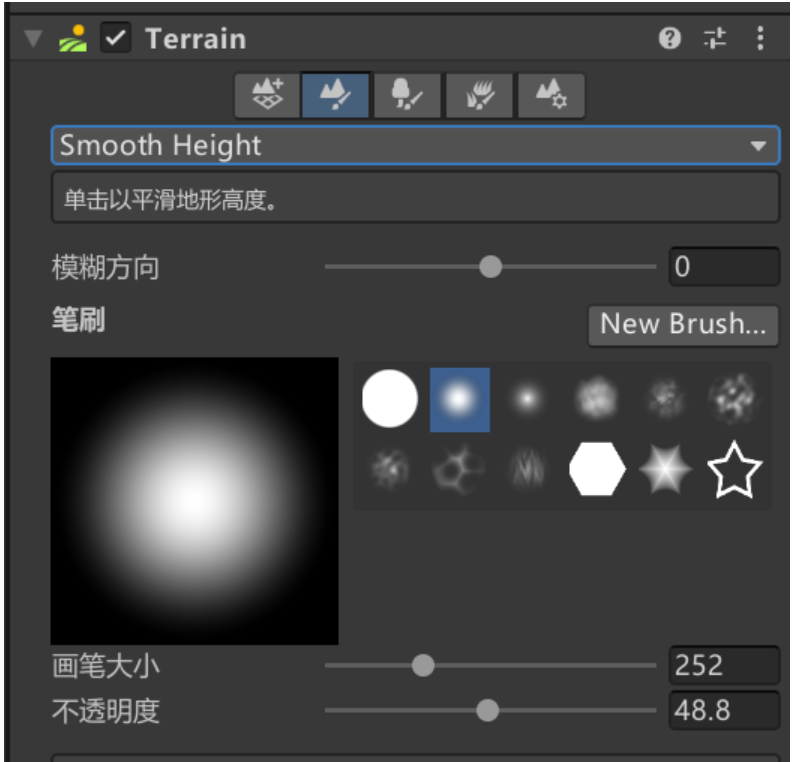Select the Paint Details tool
Viewport: 796px width, 762px height.
coord(479,95)
